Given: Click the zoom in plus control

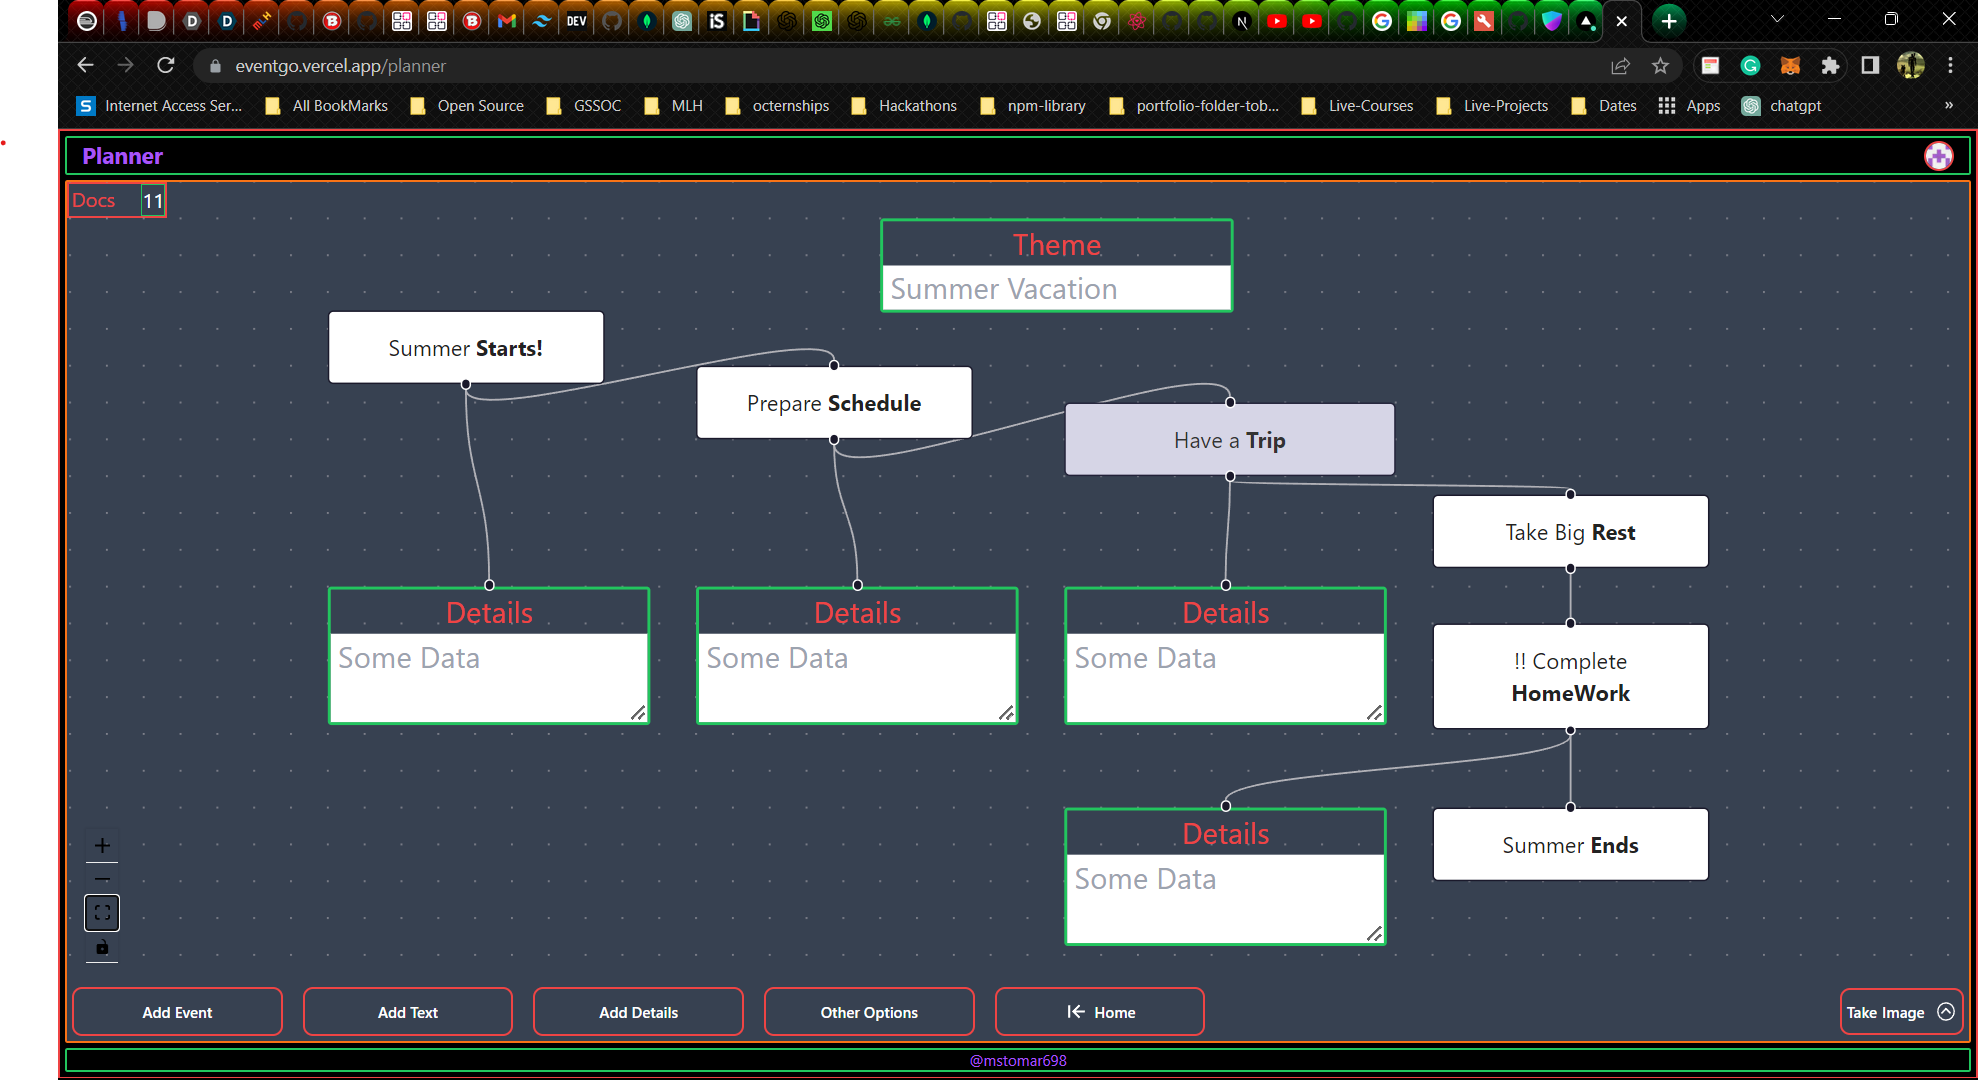Looking at the screenshot, I should coord(102,845).
